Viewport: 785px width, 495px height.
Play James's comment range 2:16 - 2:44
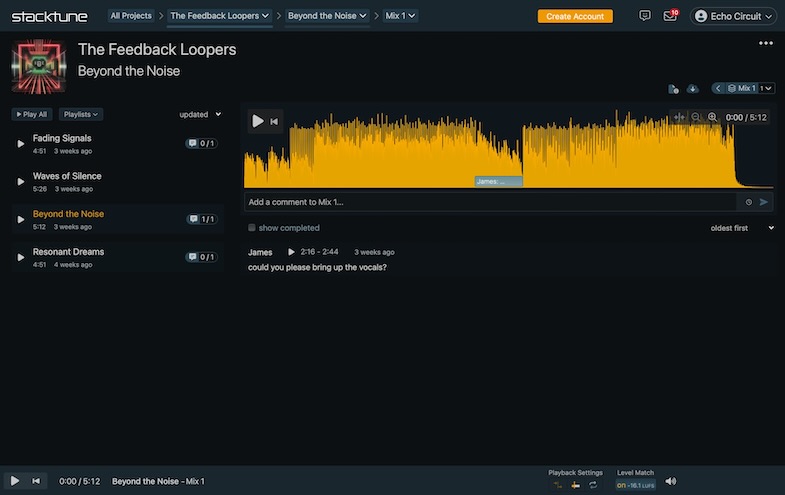291,252
